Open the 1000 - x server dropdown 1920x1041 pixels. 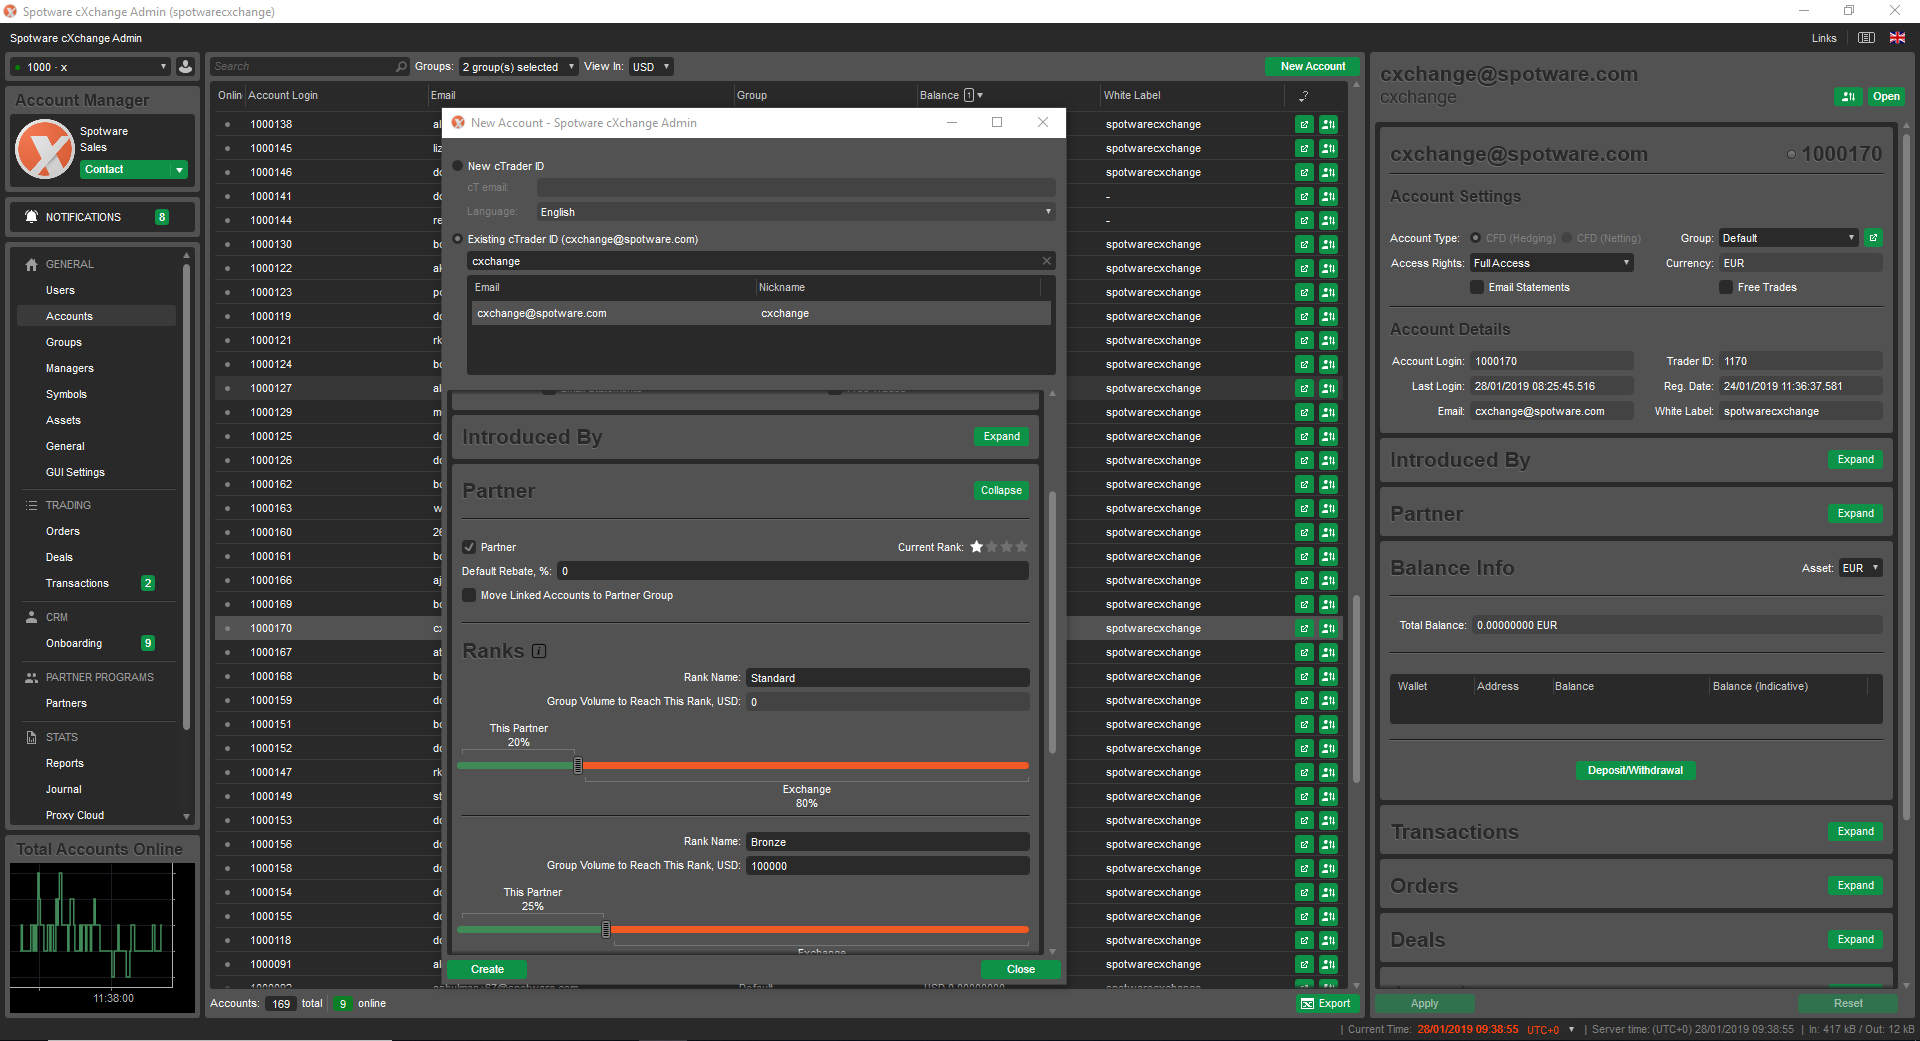click(x=90, y=67)
